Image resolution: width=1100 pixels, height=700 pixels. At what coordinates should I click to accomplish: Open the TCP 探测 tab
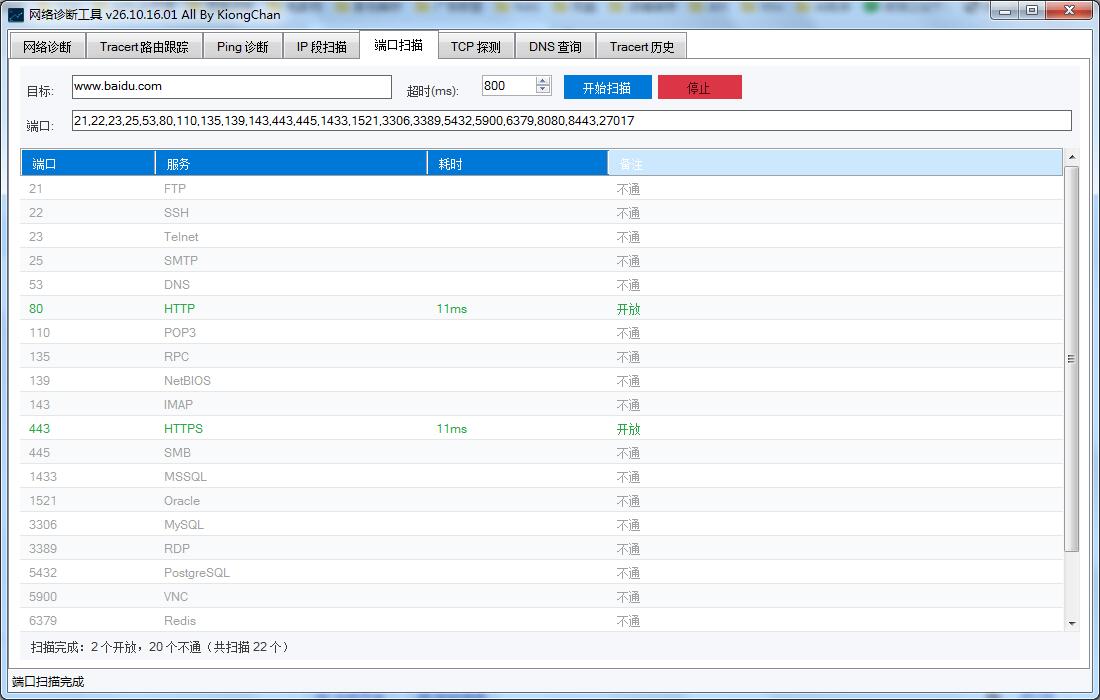476,46
